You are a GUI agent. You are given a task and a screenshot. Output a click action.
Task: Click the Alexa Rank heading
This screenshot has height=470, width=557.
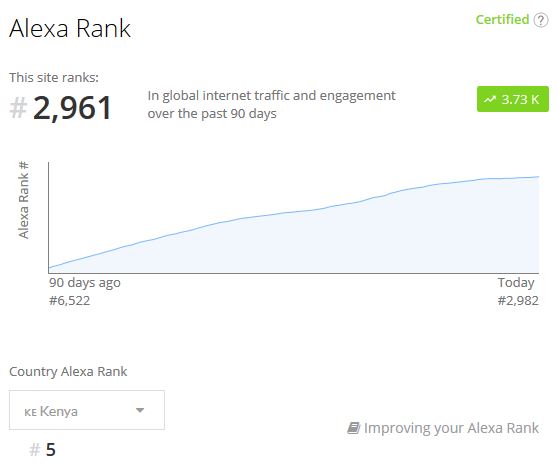[x=70, y=28]
